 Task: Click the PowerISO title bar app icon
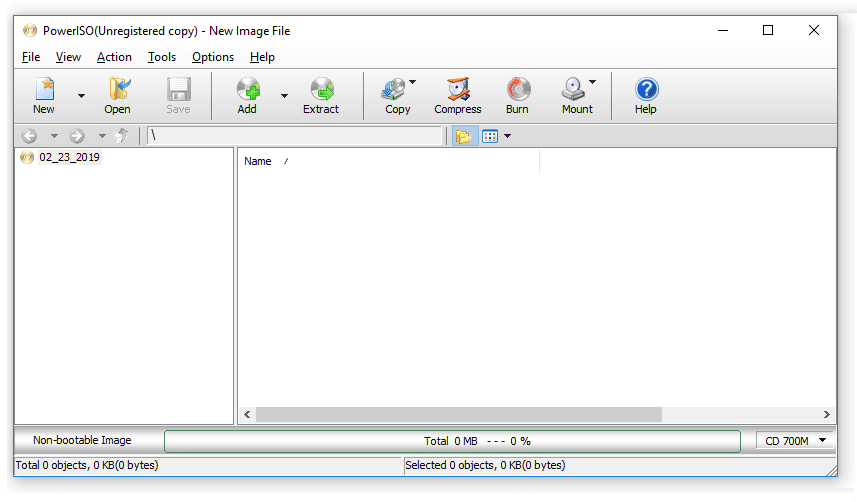[x=30, y=31]
